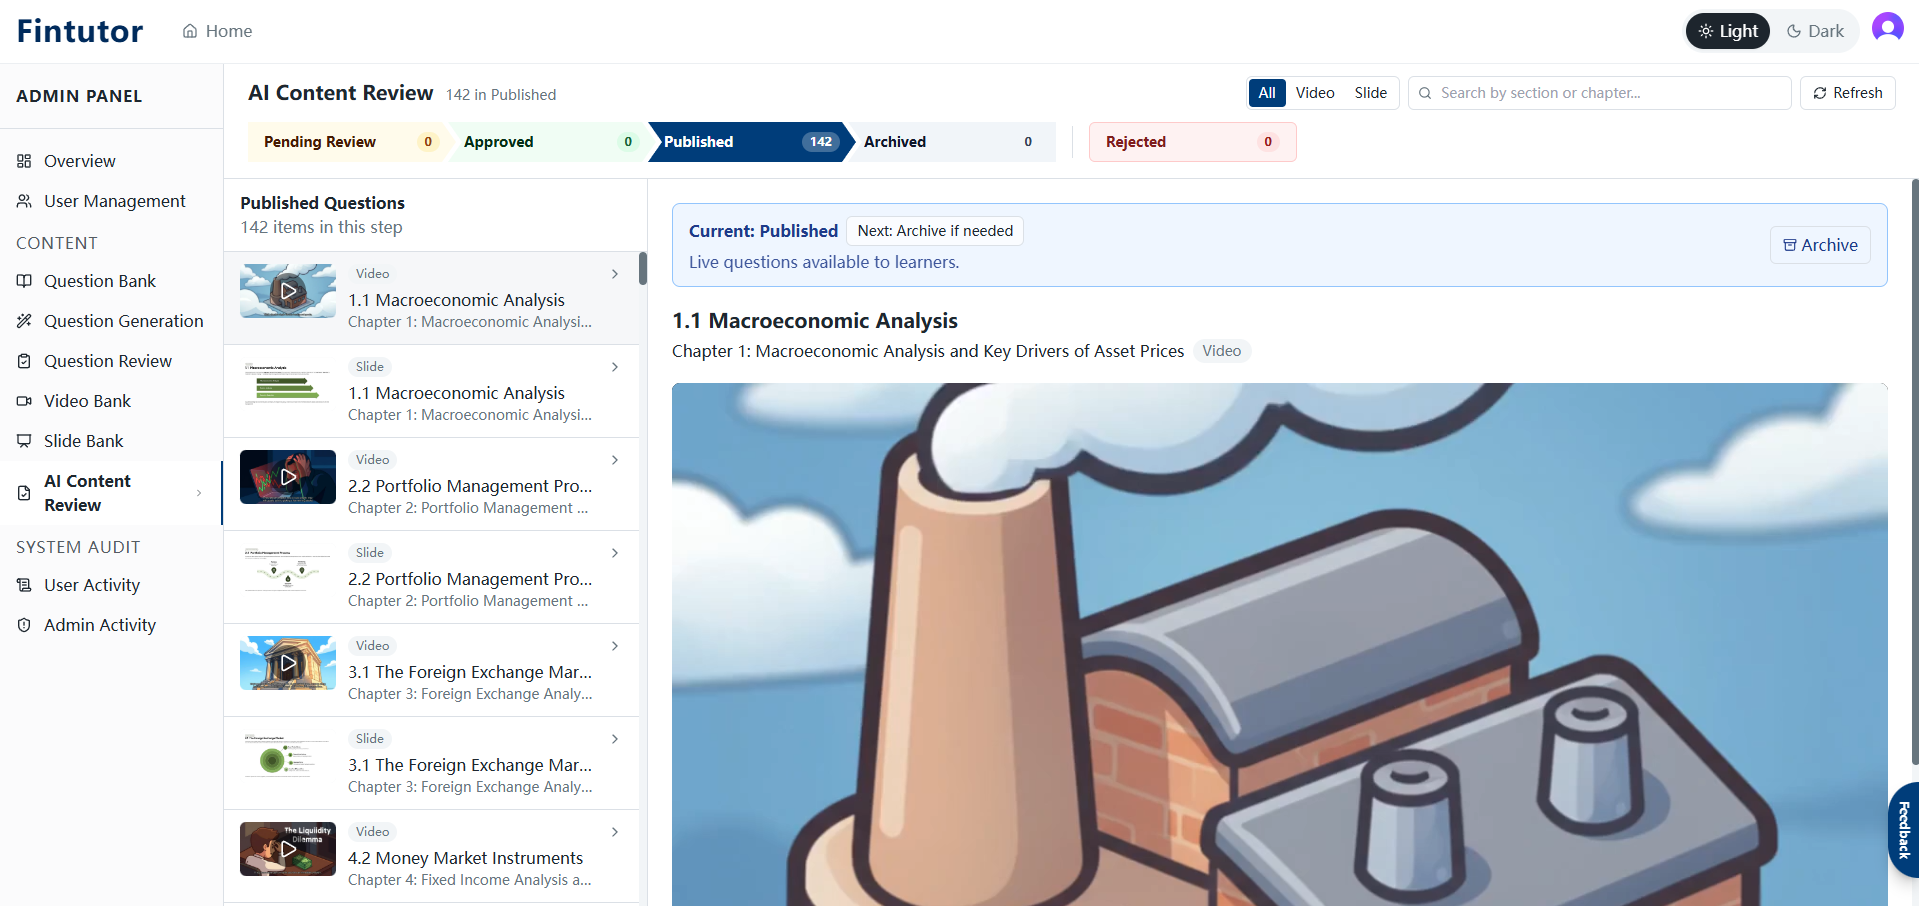The width and height of the screenshot is (1919, 906).
Task: Expand 1.1 Macroeconomic Analysis slide row chevron
Action: [615, 367]
